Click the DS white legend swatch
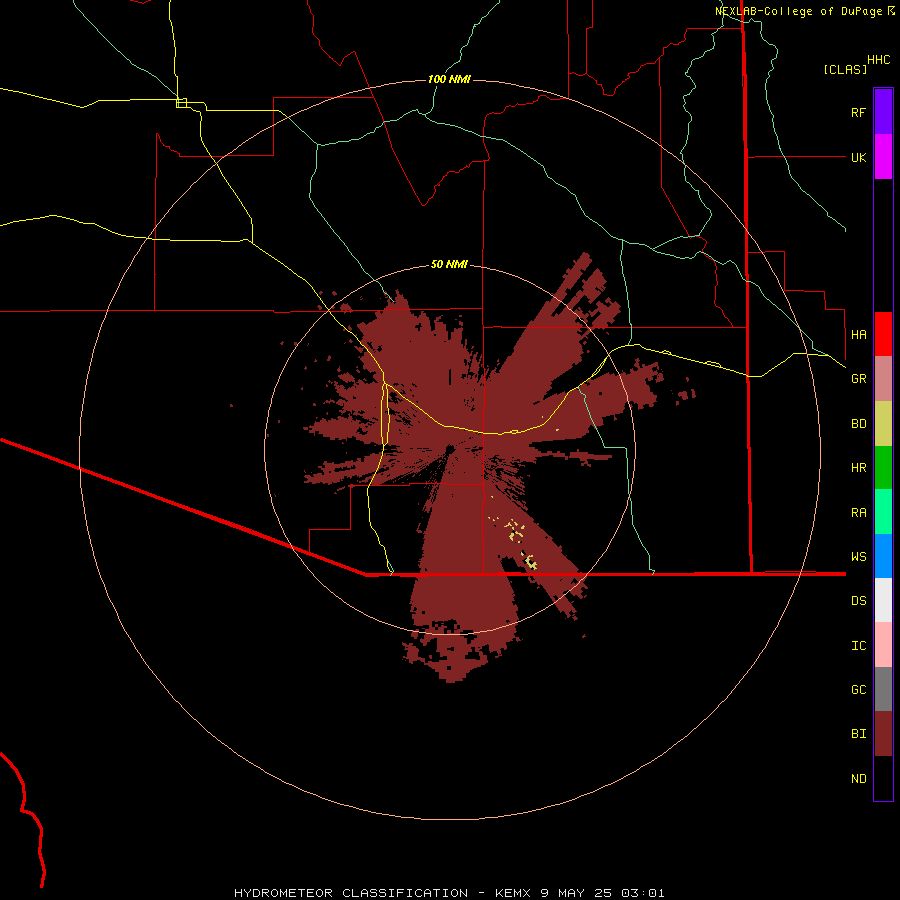Image resolution: width=900 pixels, height=900 pixels. 883,600
